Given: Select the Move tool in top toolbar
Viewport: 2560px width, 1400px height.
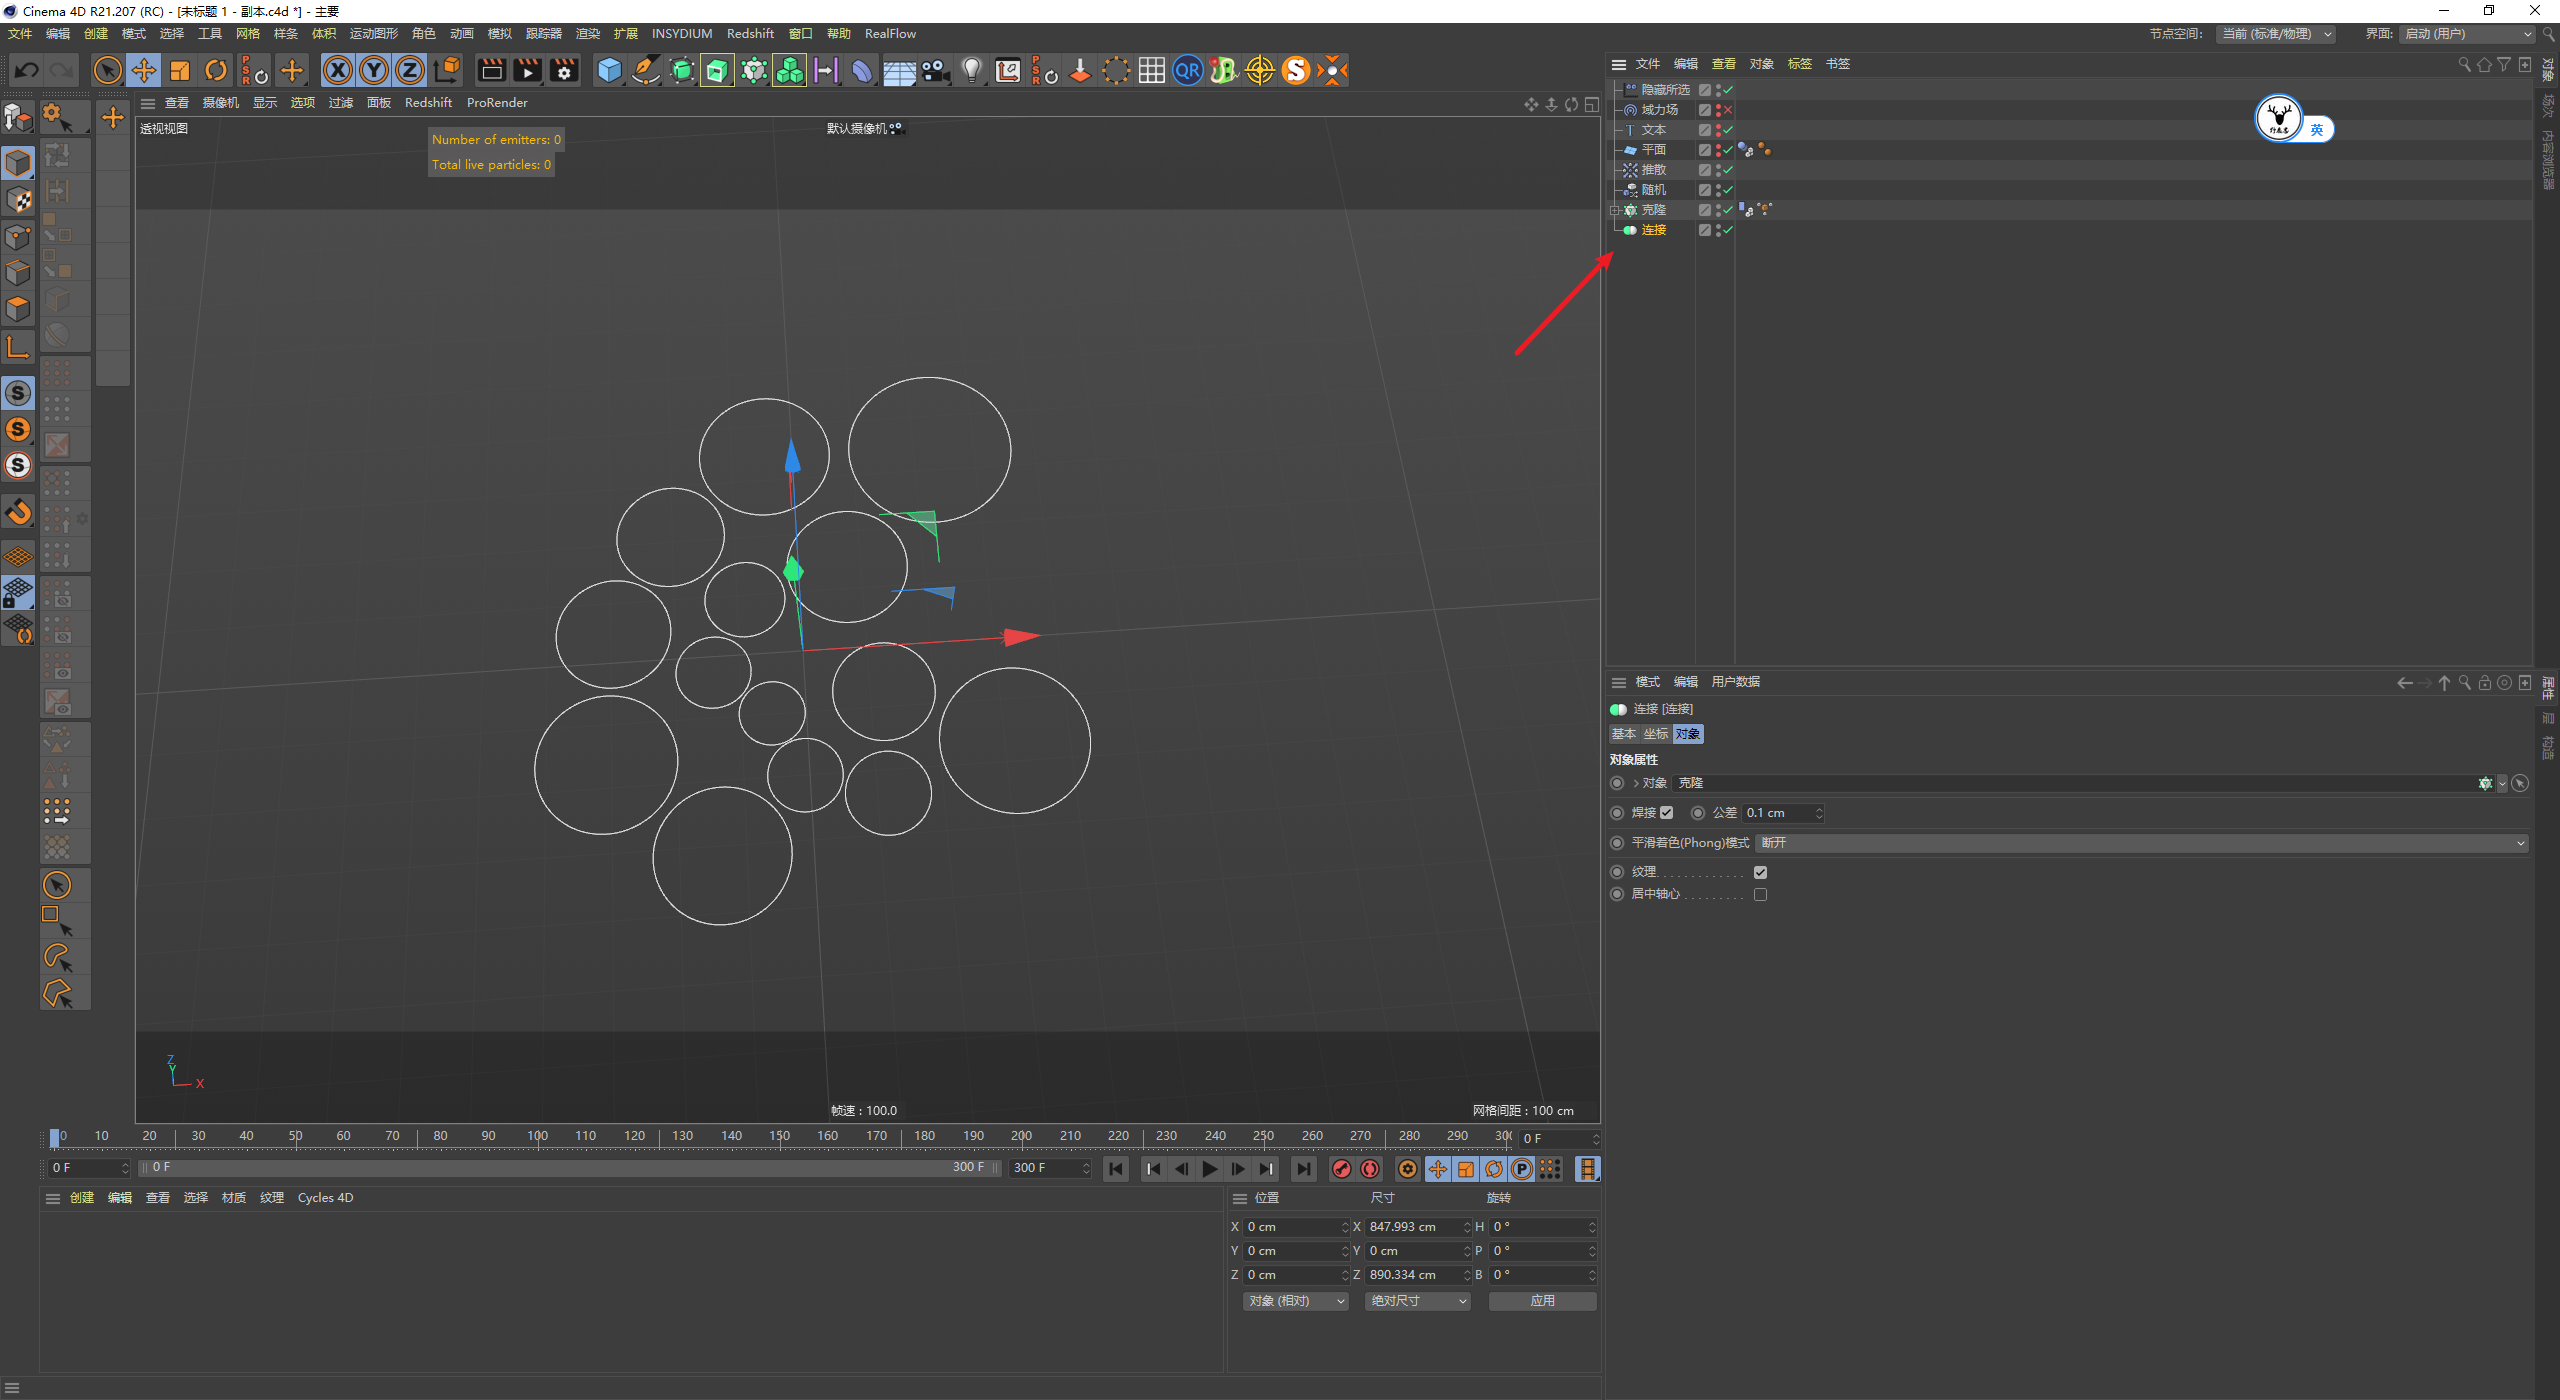Looking at the screenshot, I should pos(144,70).
